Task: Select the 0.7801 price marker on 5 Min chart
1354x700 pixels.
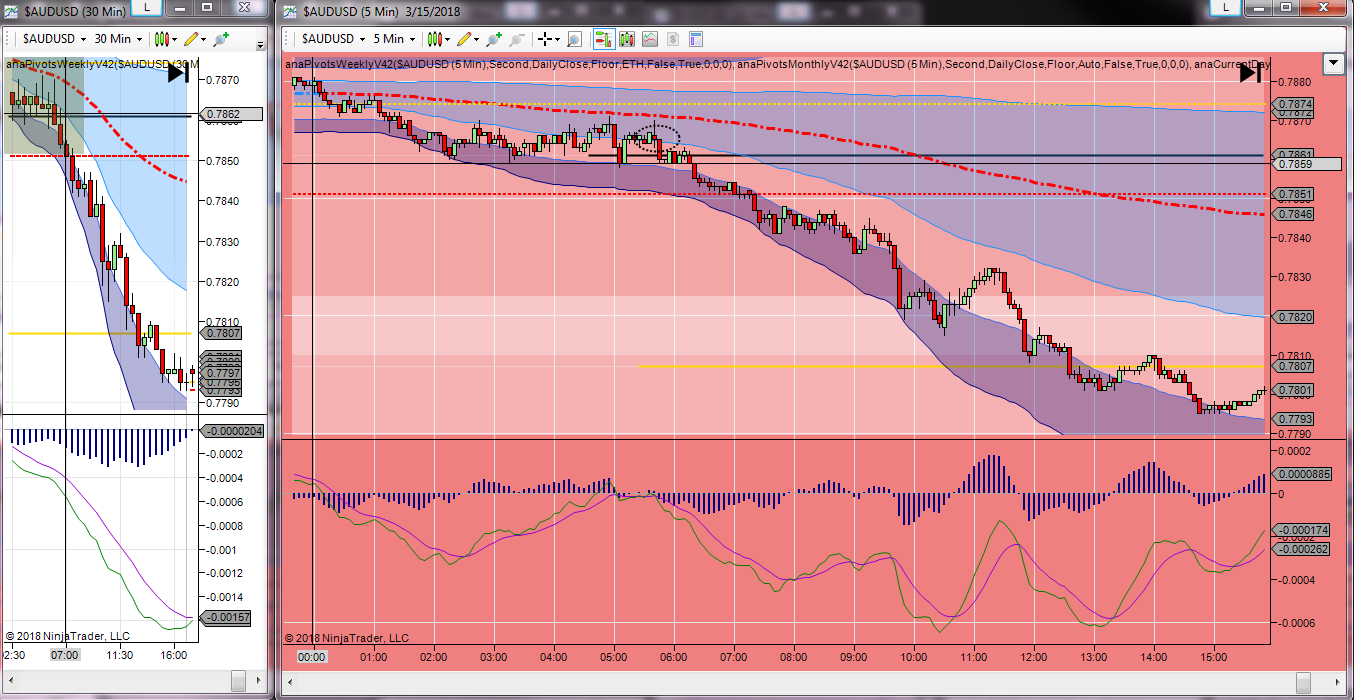Action: 1294,390
